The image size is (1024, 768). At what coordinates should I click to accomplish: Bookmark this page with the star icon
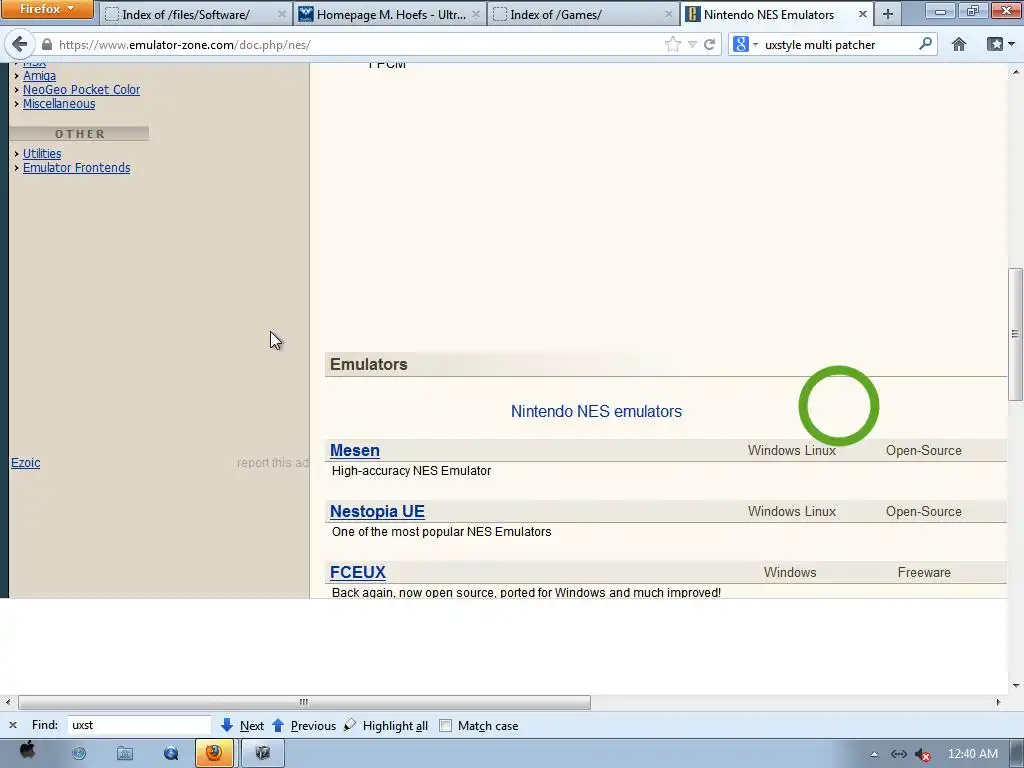[x=672, y=44]
